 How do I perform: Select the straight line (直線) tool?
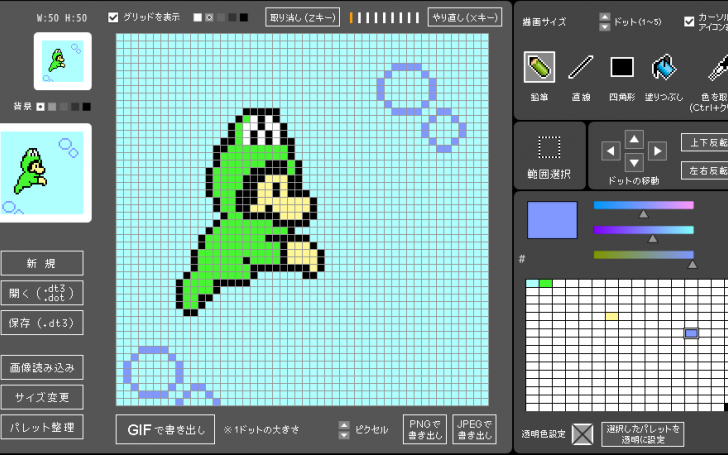[x=580, y=67]
